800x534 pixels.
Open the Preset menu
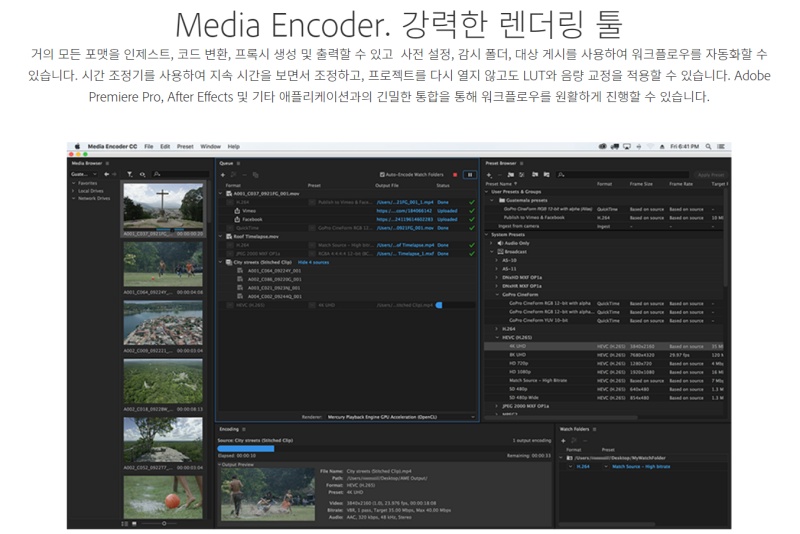click(185, 146)
